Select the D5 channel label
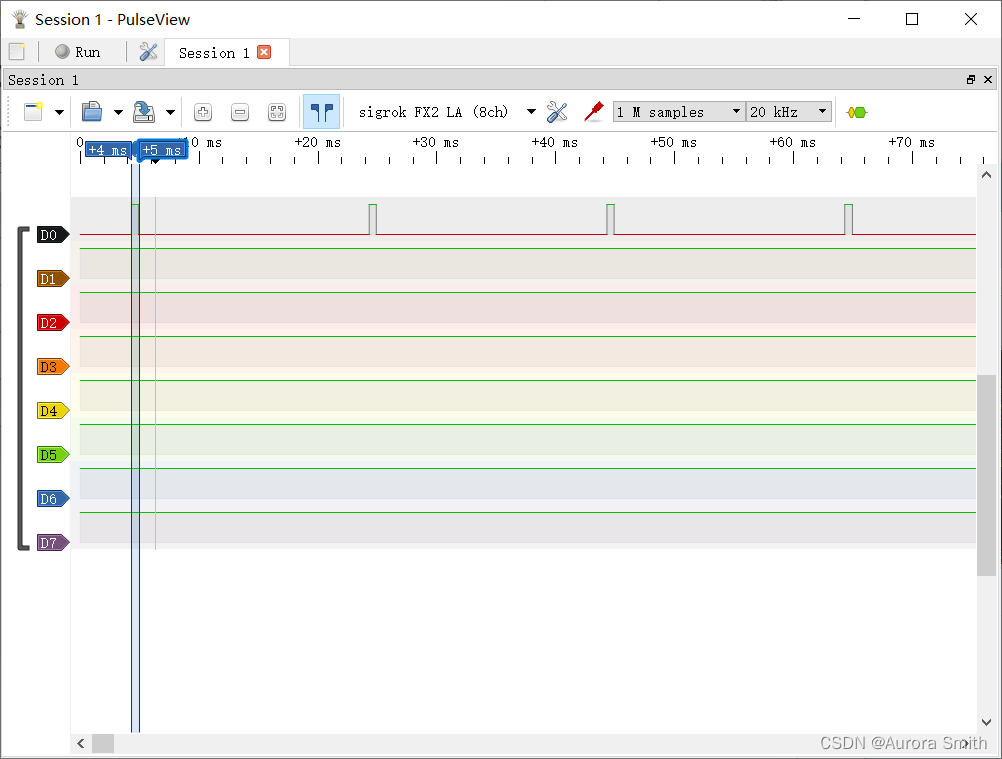The image size is (1002, 759). click(53, 455)
